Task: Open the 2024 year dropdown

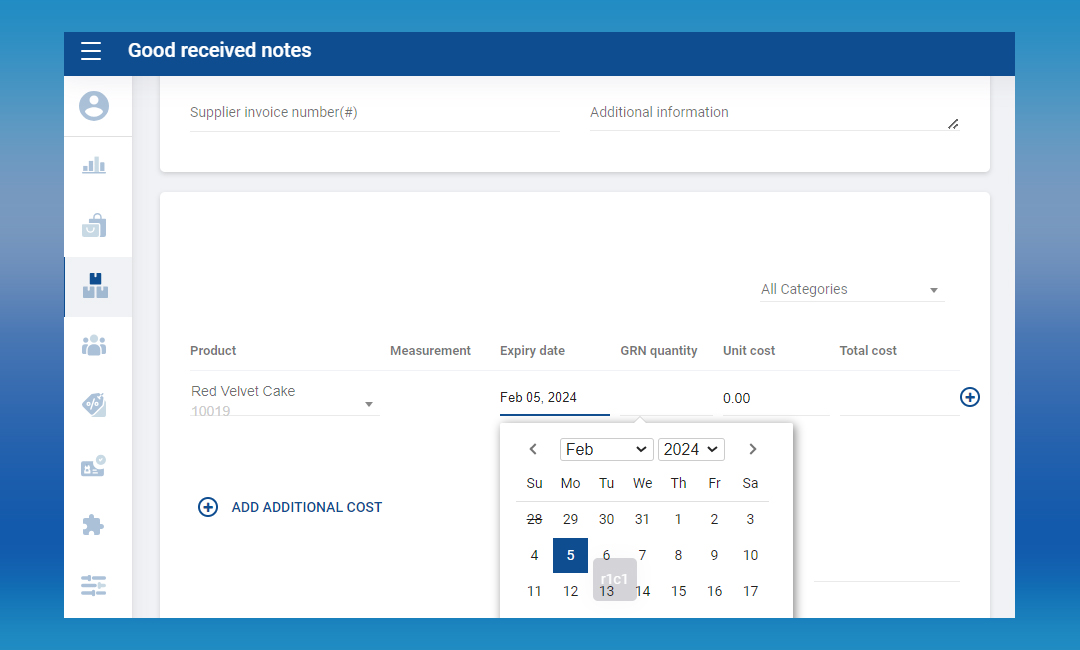Action: click(x=691, y=449)
